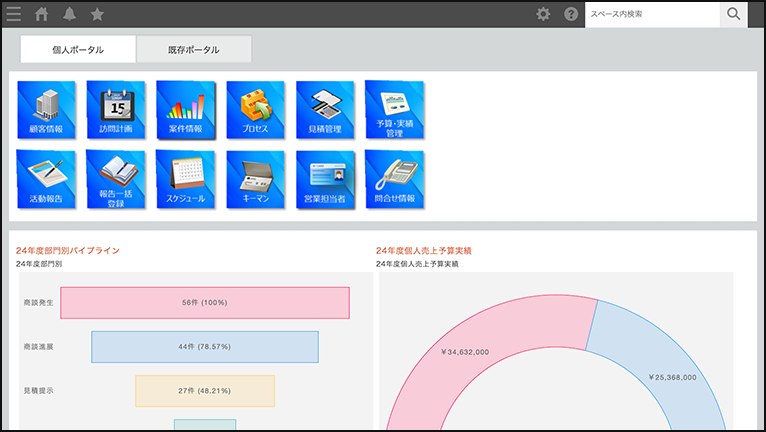Go to the home icon
Screen dimensions: 766x432
42,14
